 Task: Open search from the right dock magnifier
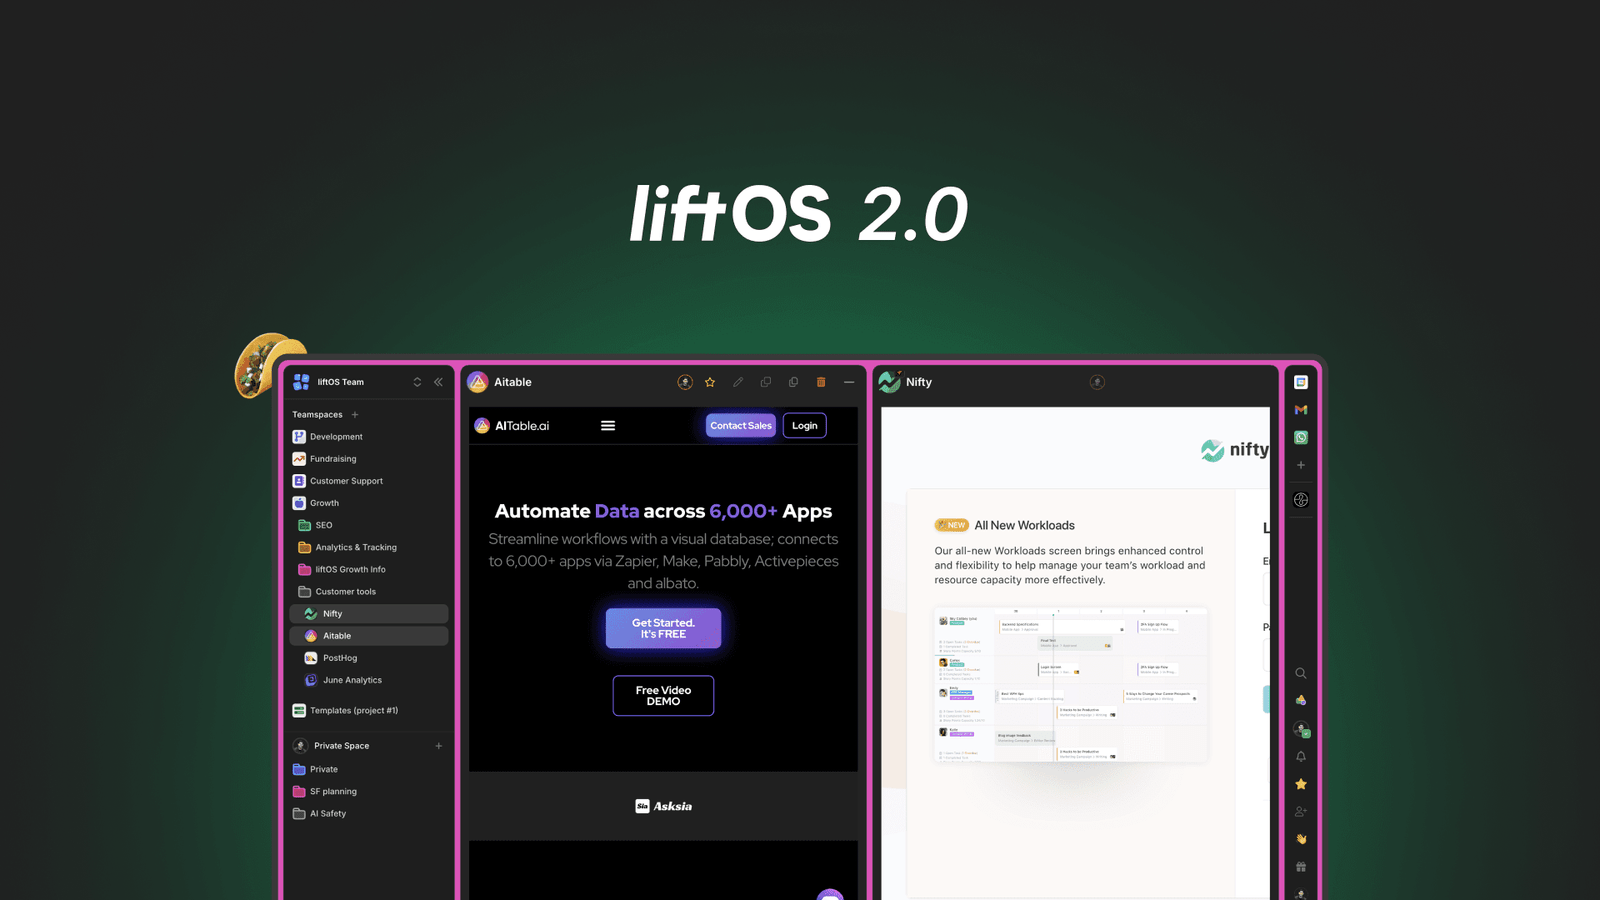tap(1301, 673)
